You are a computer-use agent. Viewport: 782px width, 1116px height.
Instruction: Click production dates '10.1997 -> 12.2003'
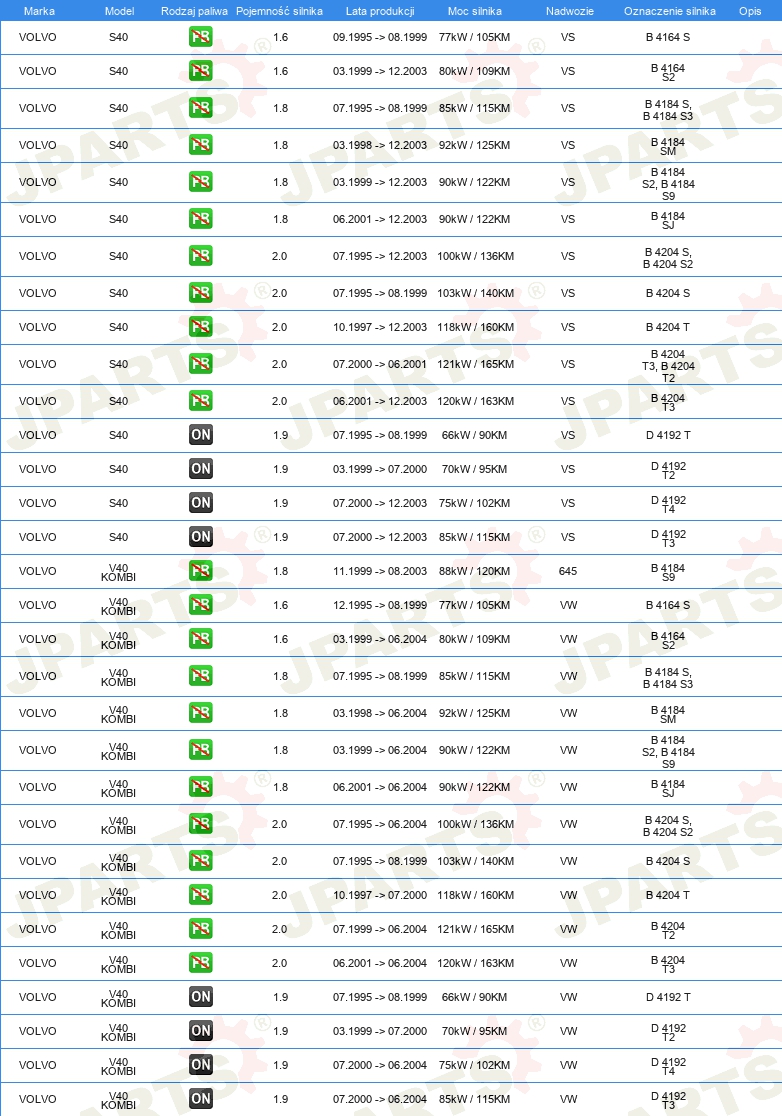click(x=380, y=327)
